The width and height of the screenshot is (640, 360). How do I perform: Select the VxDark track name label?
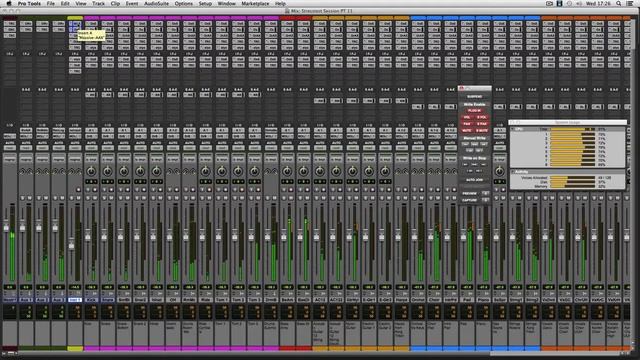pyautogui.click(x=548, y=300)
